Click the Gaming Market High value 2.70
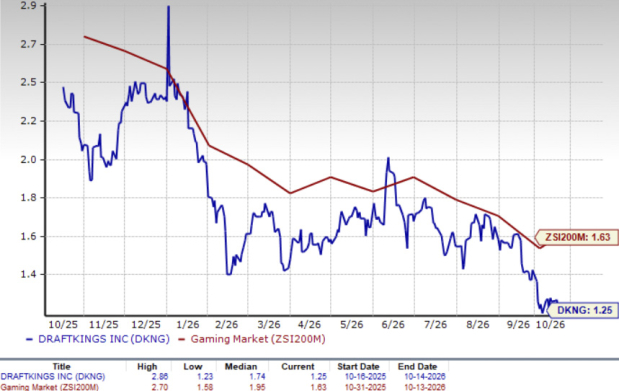619x391 pixels. 160,387
